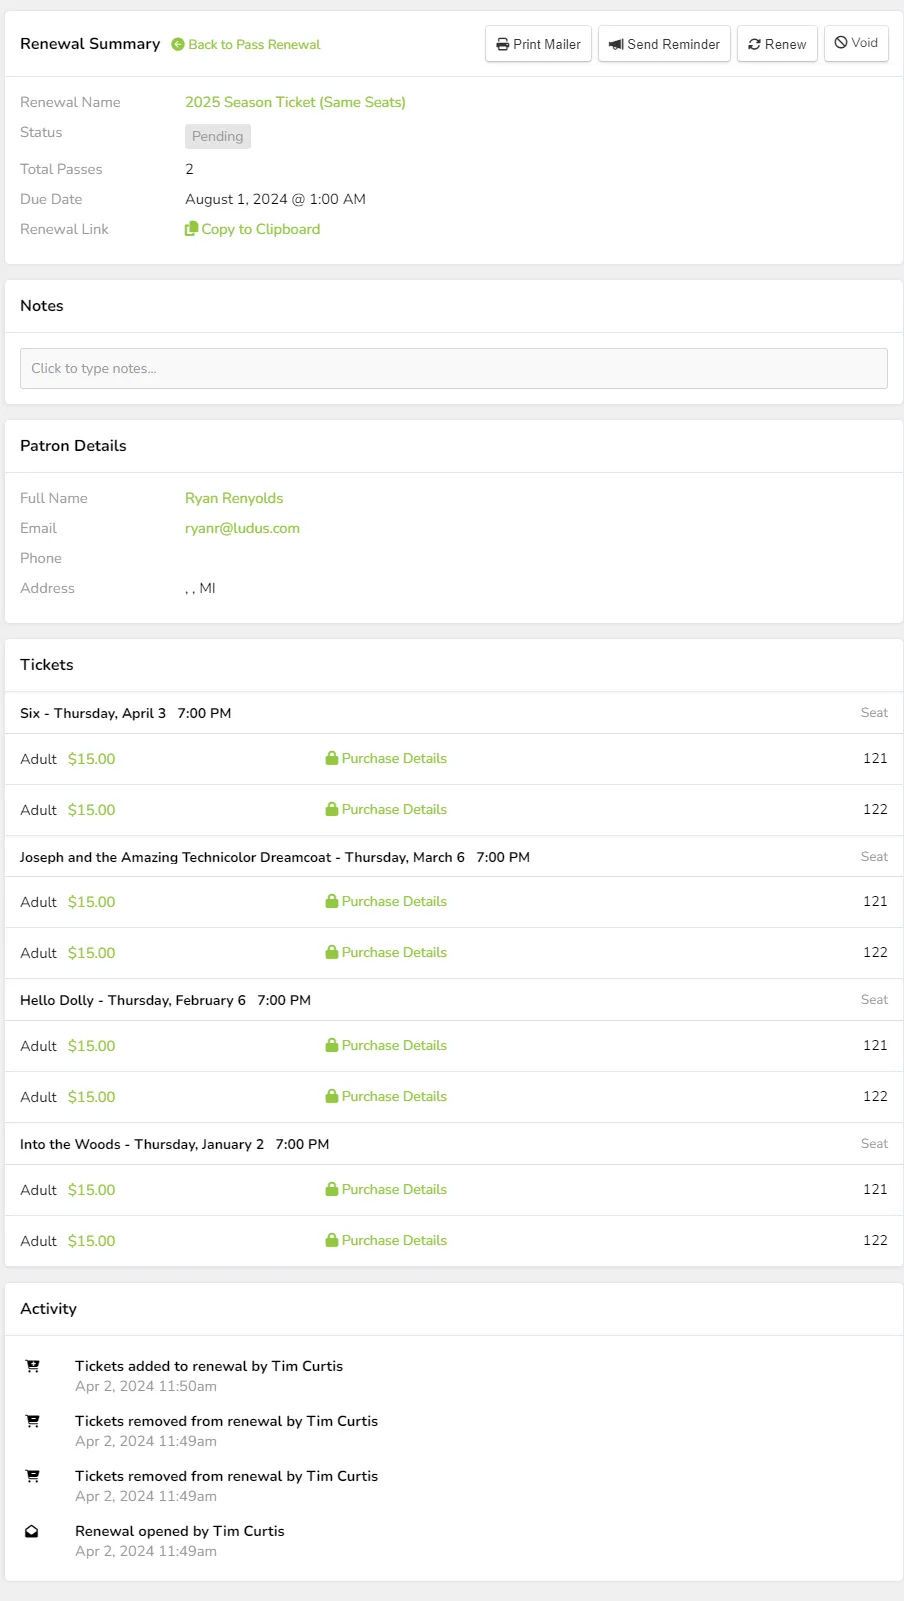
Task: Click 'Tickets added to renewal by Tim Curtis'
Action: click(209, 1366)
